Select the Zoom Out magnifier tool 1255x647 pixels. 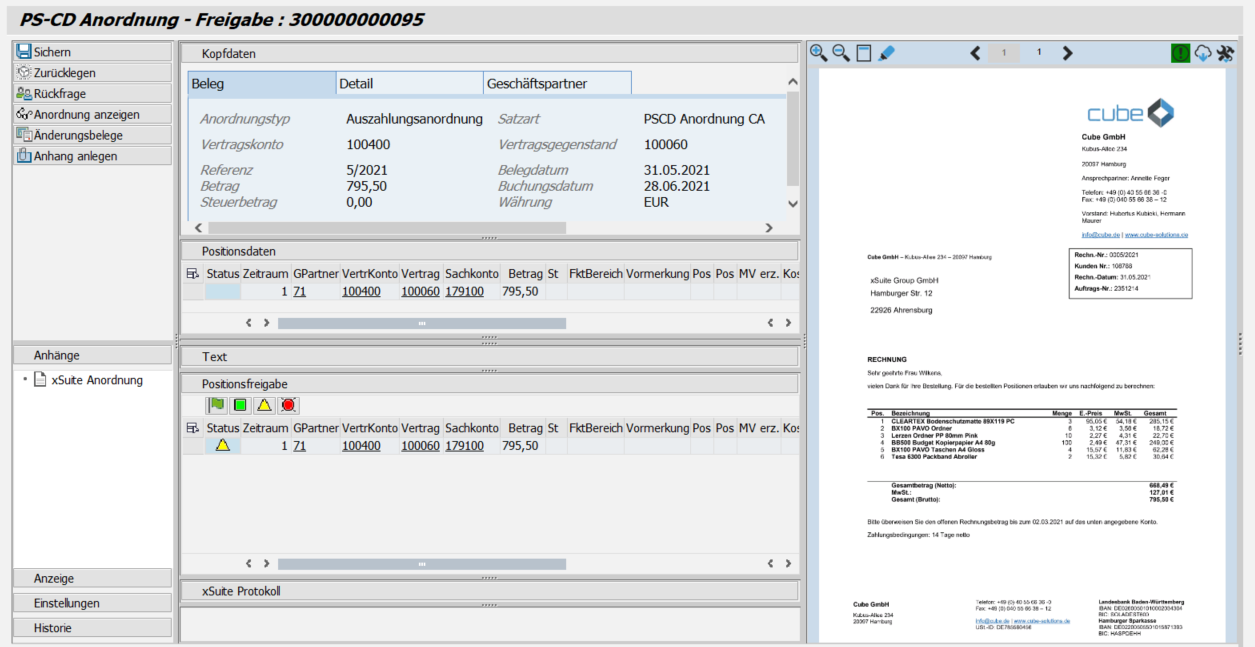click(x=840, y=53)
